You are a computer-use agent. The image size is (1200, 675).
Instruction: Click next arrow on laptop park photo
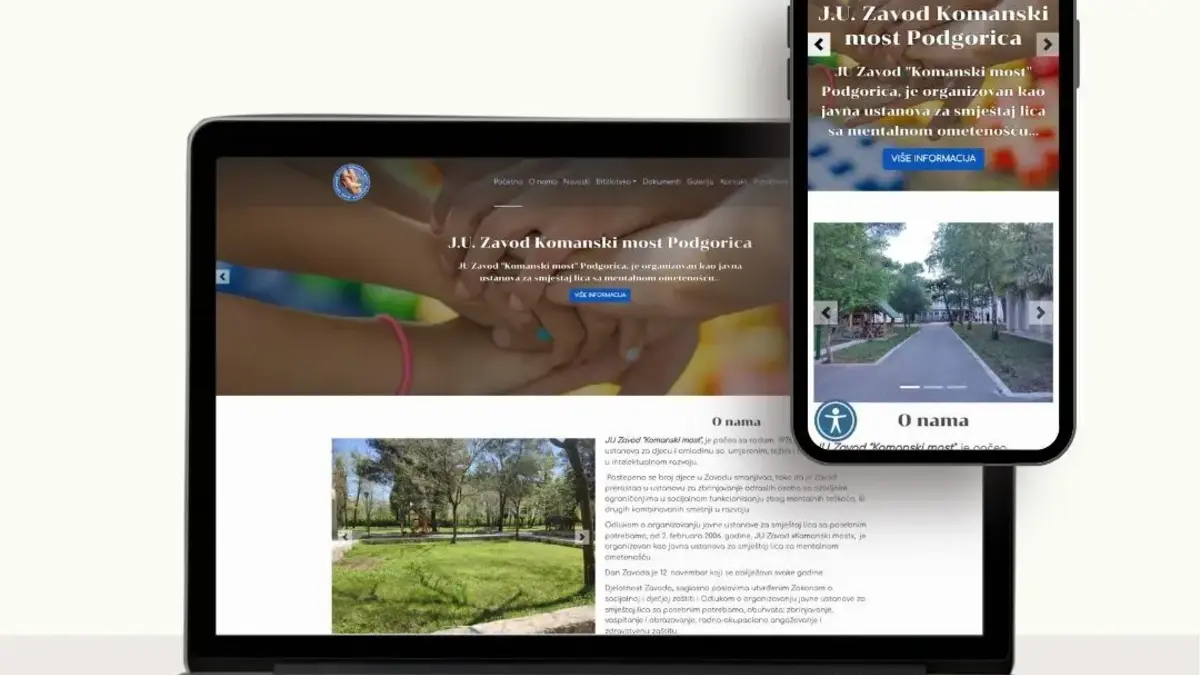[582, 537]
